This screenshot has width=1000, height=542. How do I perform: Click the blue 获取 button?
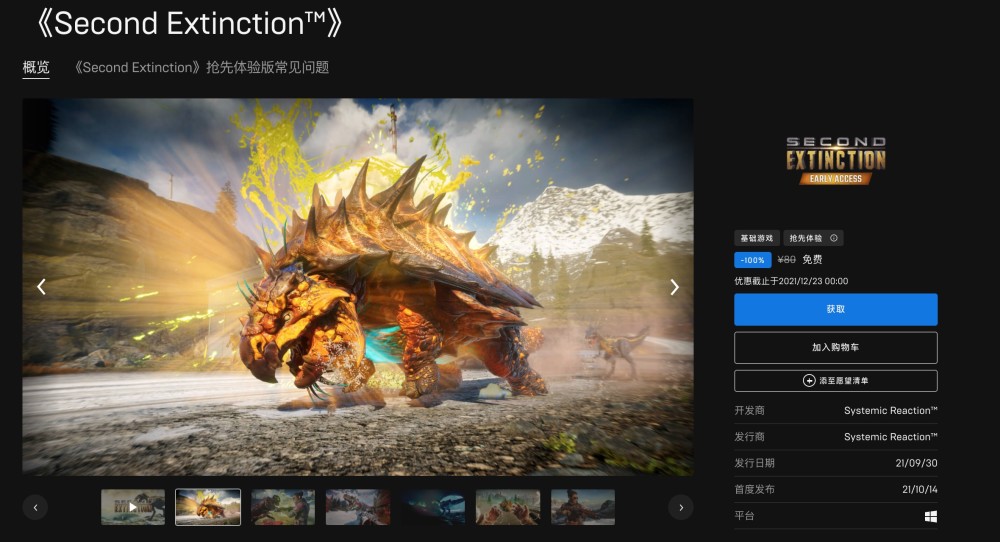click(x=835, y=309)
